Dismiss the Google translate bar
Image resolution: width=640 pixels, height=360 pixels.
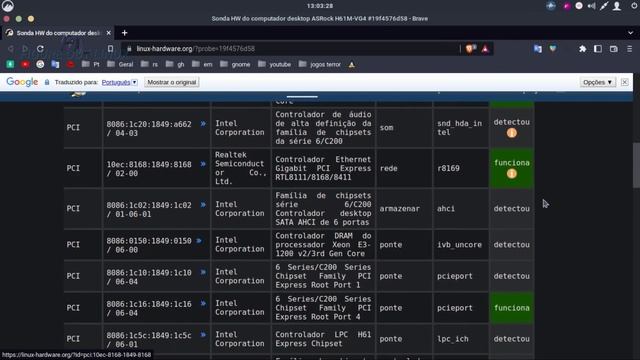click(624, 82)
